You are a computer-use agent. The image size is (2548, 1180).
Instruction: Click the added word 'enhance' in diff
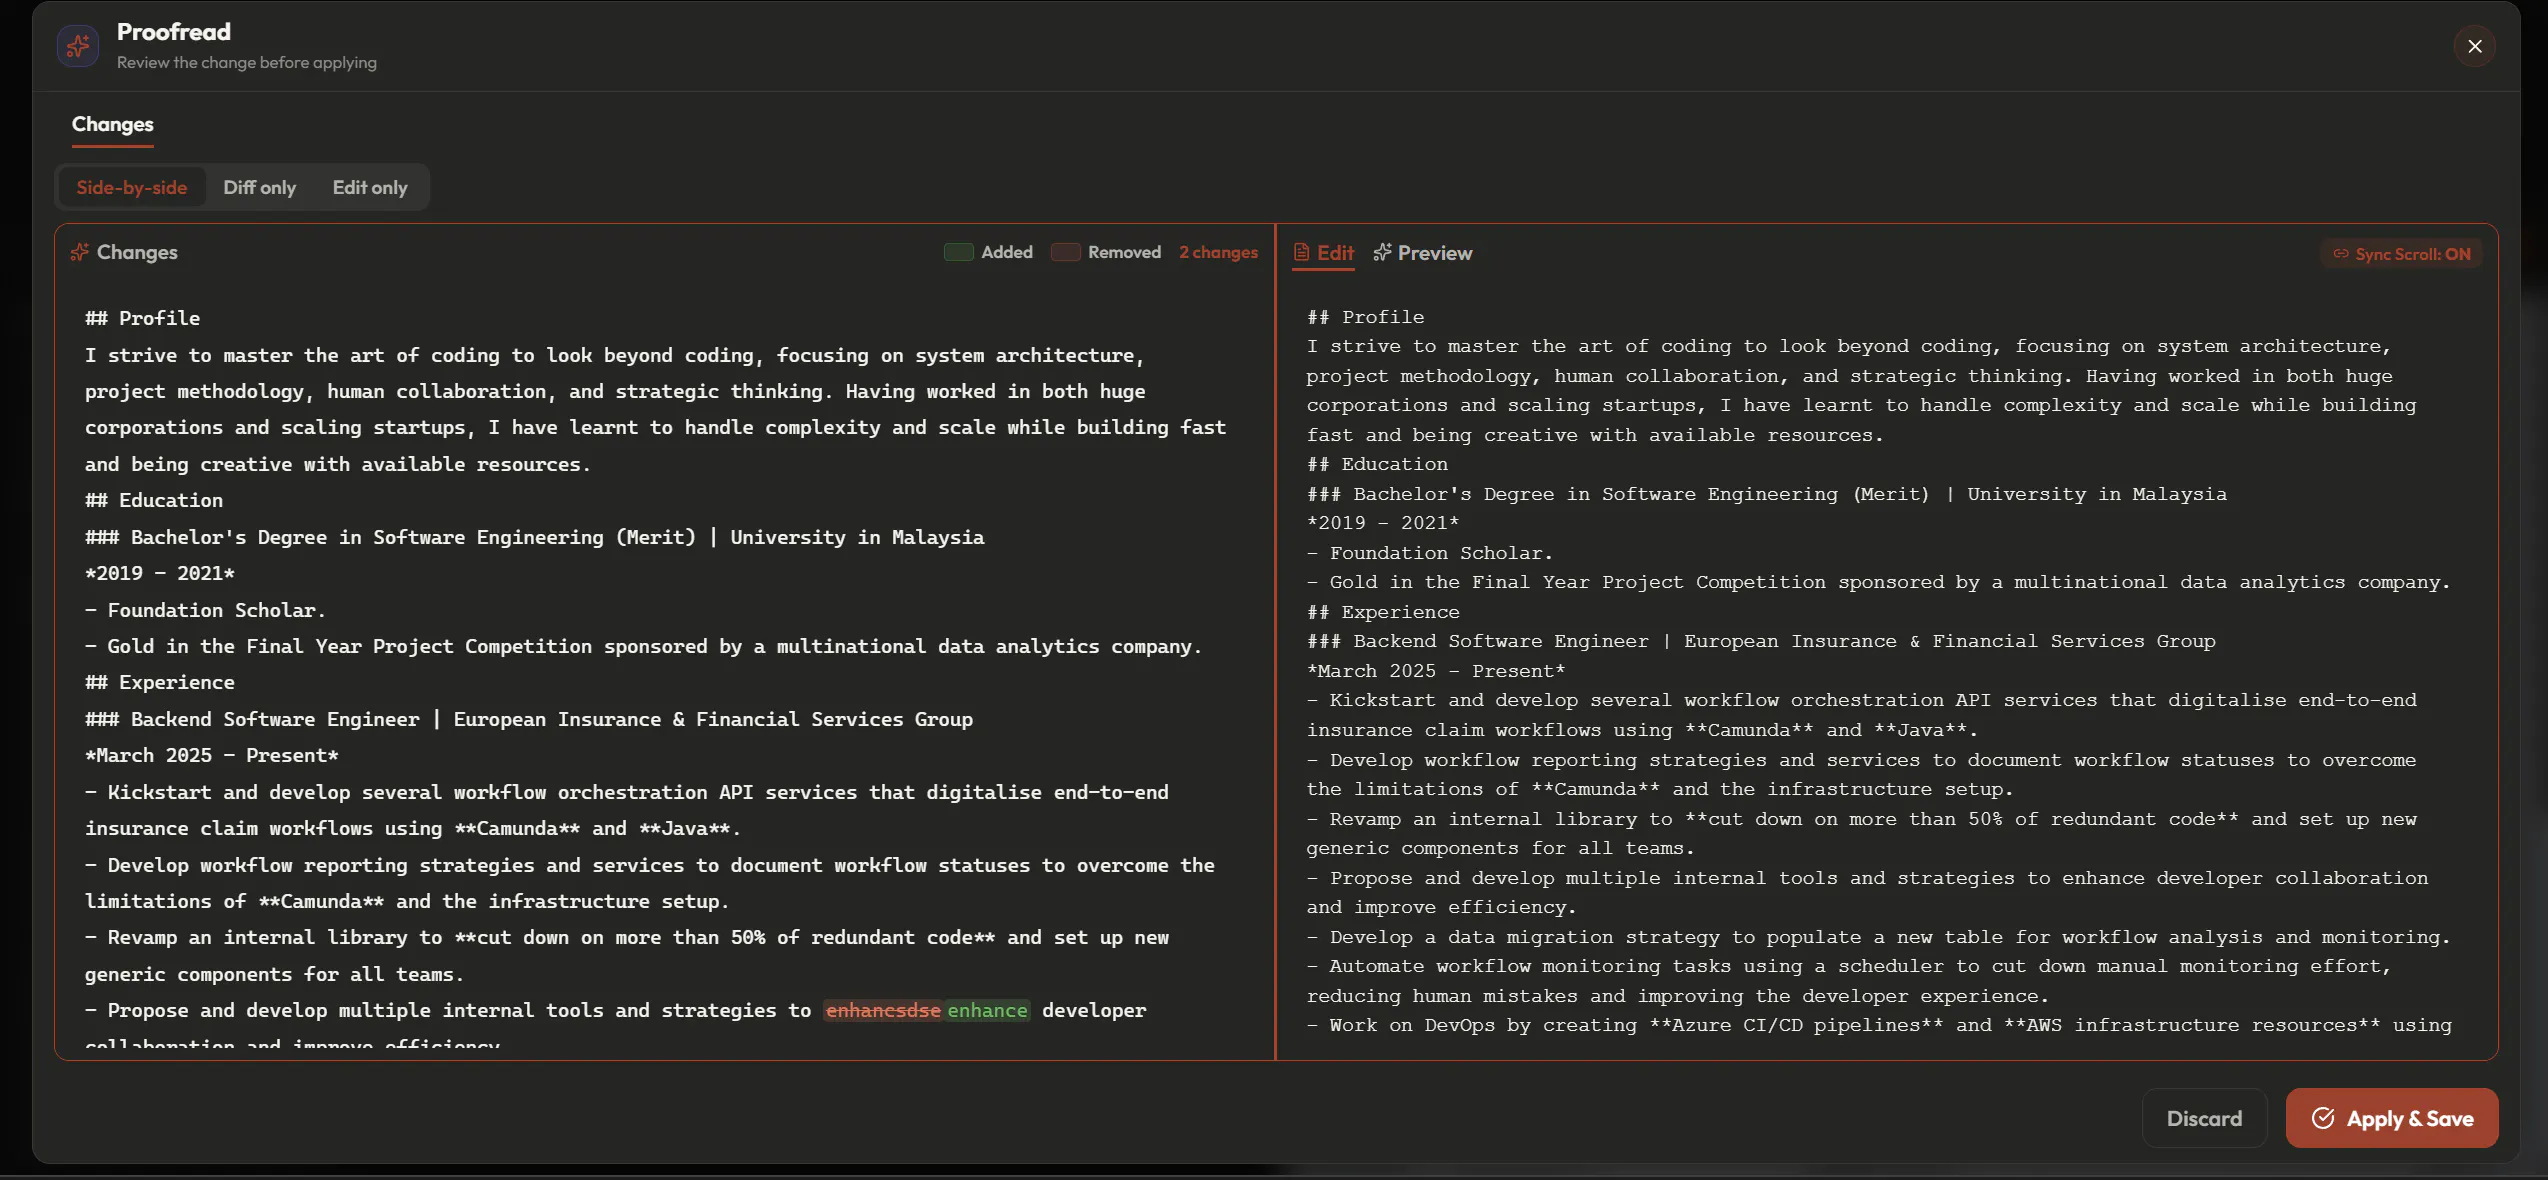pyautogui.click(x=987, y=1010)
